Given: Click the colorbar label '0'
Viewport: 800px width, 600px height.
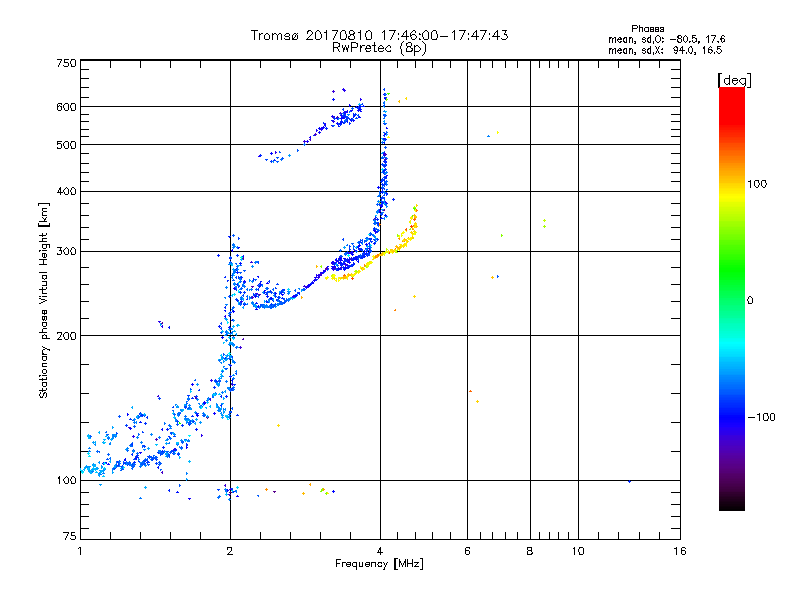Looking at the screenshot, I should click(x=750, y=301).
